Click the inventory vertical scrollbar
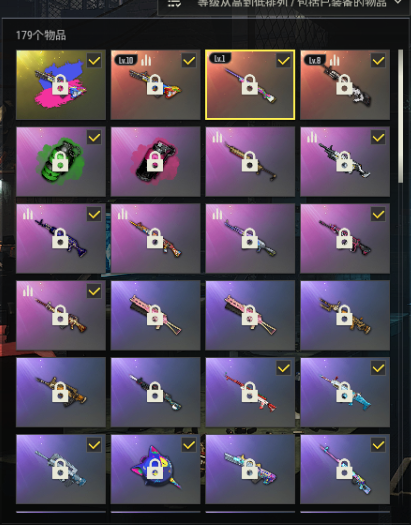 click(x=401, y=117)
